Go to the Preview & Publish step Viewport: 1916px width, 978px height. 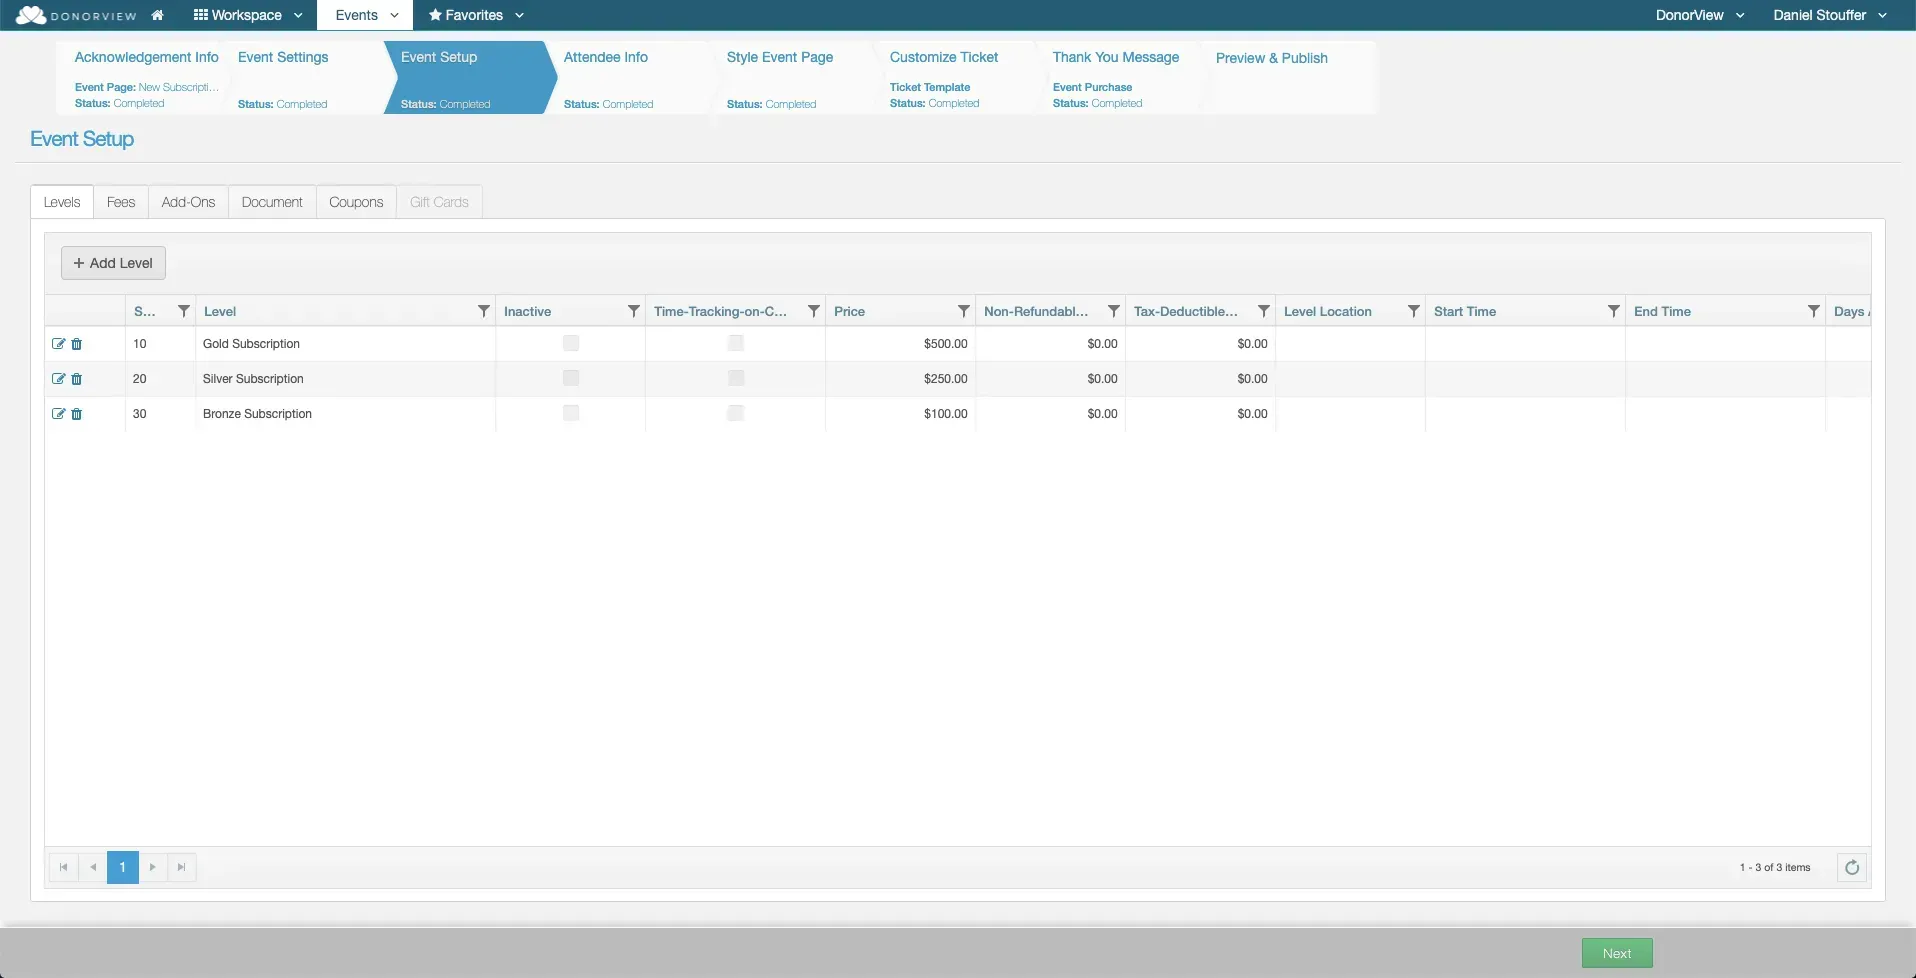pyautogui.click(x=1288, y=77)
